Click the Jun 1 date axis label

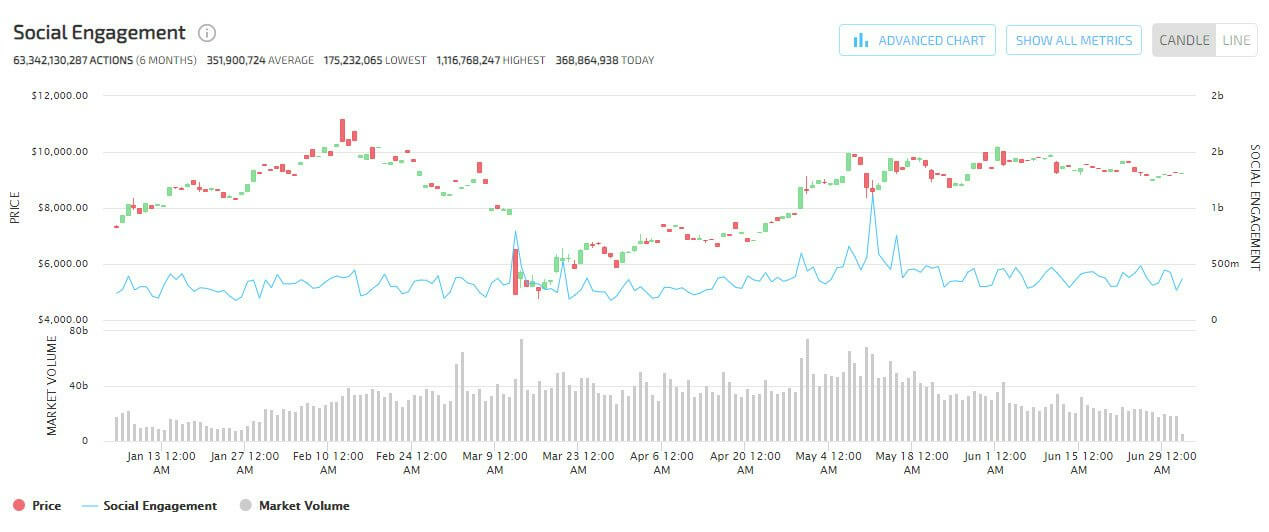[995, 462]
